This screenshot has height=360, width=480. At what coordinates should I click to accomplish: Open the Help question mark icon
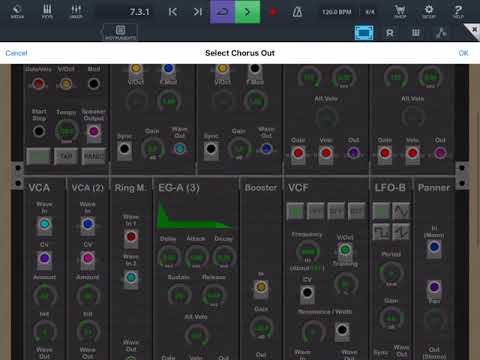(x=458, y=11)
